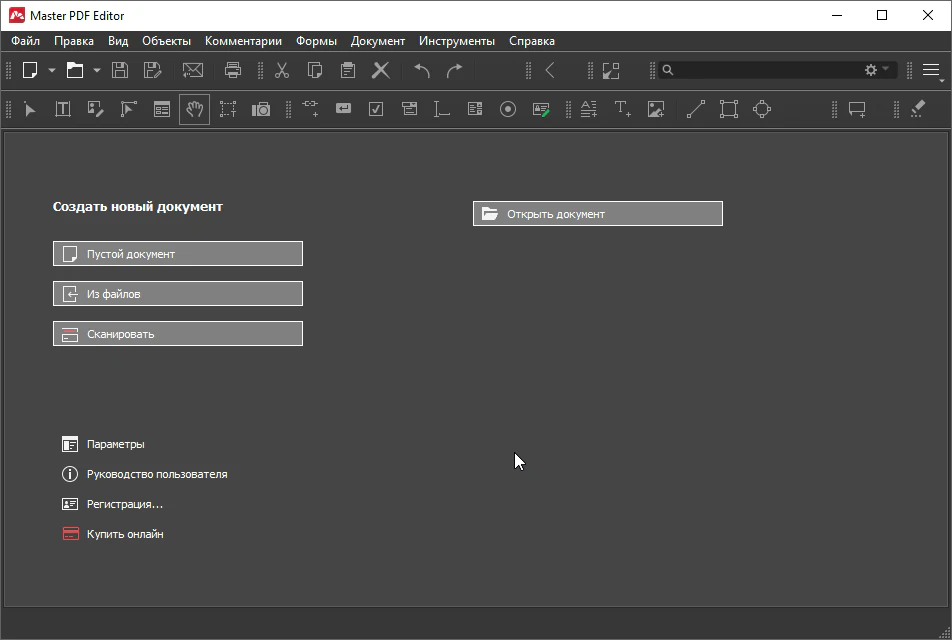Open the Вид menu

[x=118, y=41]
